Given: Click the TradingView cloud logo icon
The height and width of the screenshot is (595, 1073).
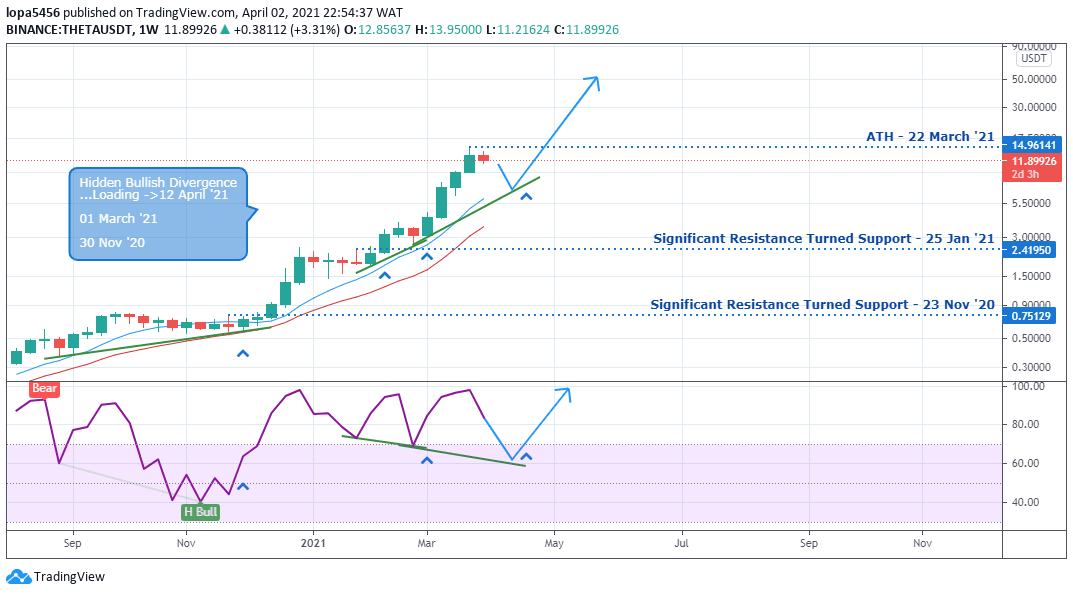Looking at the screenshot, I should pyautogui.click(x=18, y=577).
